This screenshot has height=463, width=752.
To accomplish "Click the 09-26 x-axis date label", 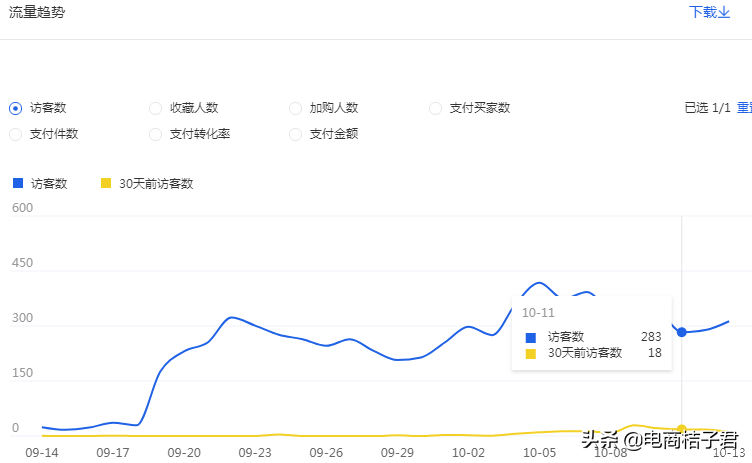I will tap(326, 452).
